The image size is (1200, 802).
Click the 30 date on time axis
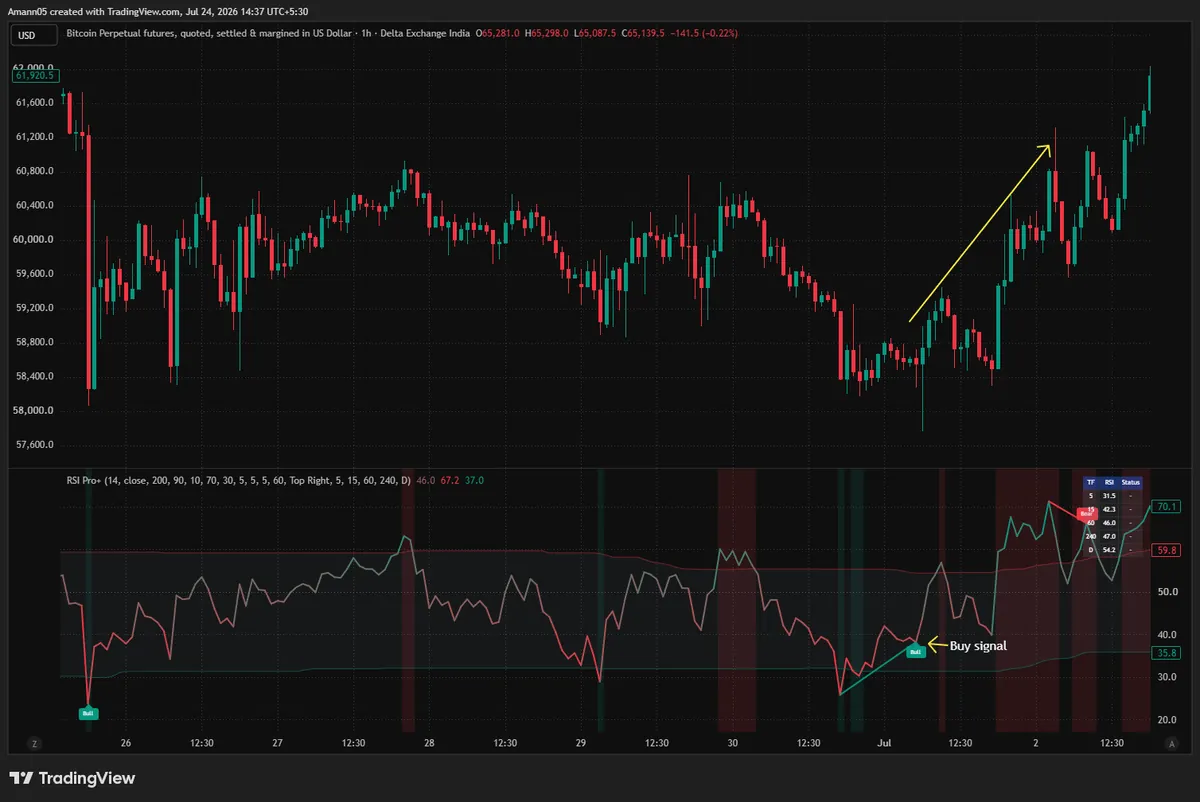tap(733, 743)
